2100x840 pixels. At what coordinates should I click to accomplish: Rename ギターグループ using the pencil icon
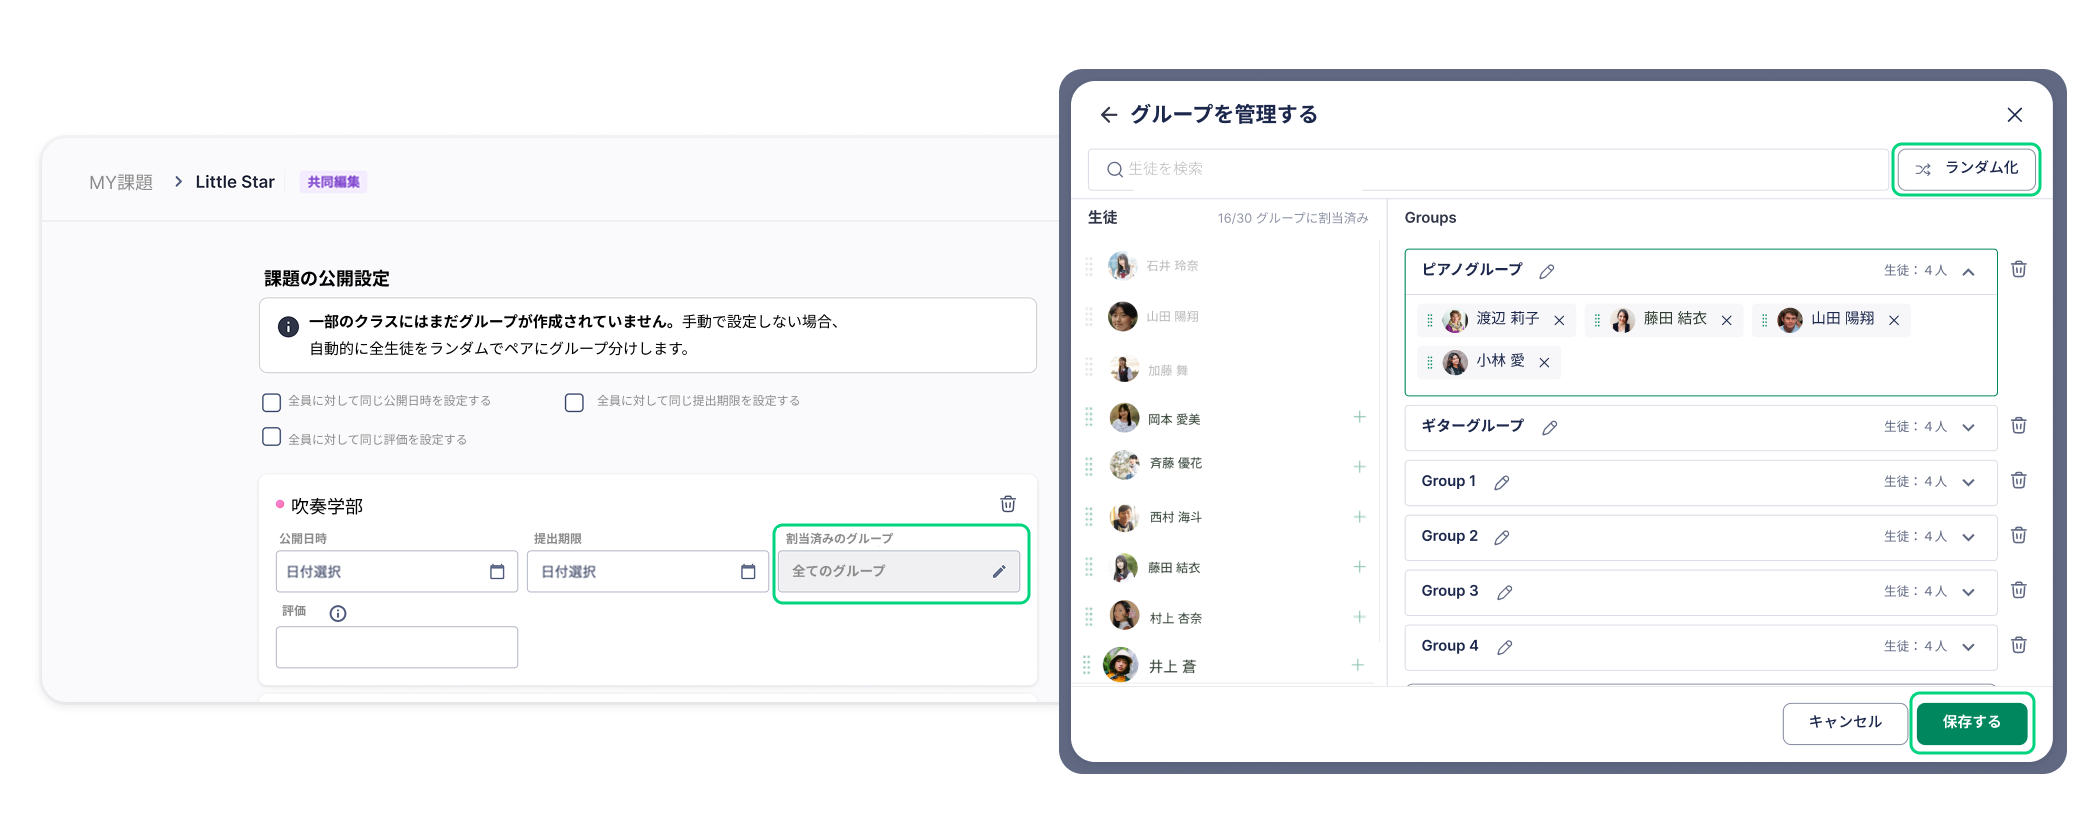1549,428
